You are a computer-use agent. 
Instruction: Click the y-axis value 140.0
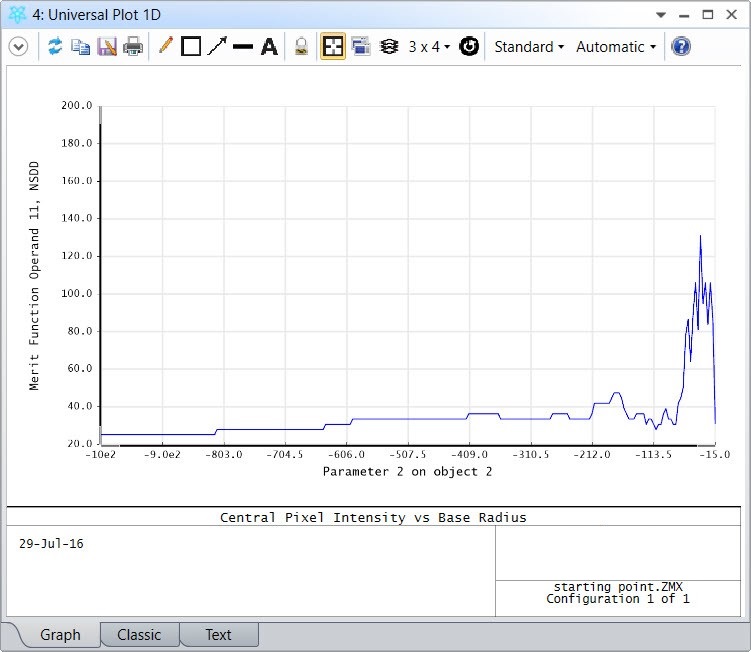pyautogui.click(x=77, y=218)
